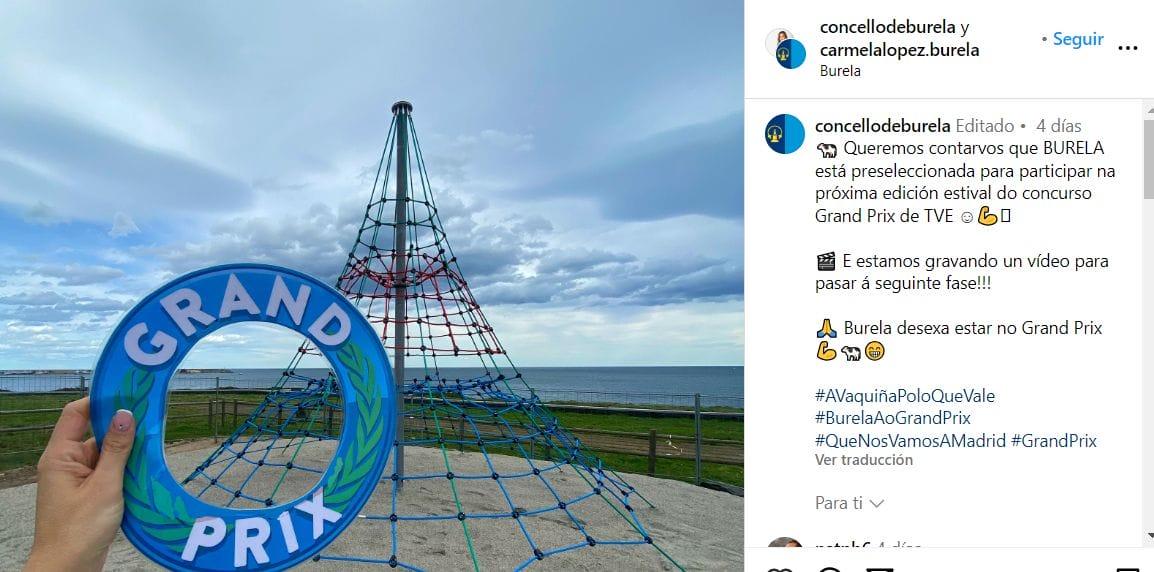Expand the Para ti comments sort dropdown
The height and width of the screenshot is (572, 1154).
coord(849,504)
